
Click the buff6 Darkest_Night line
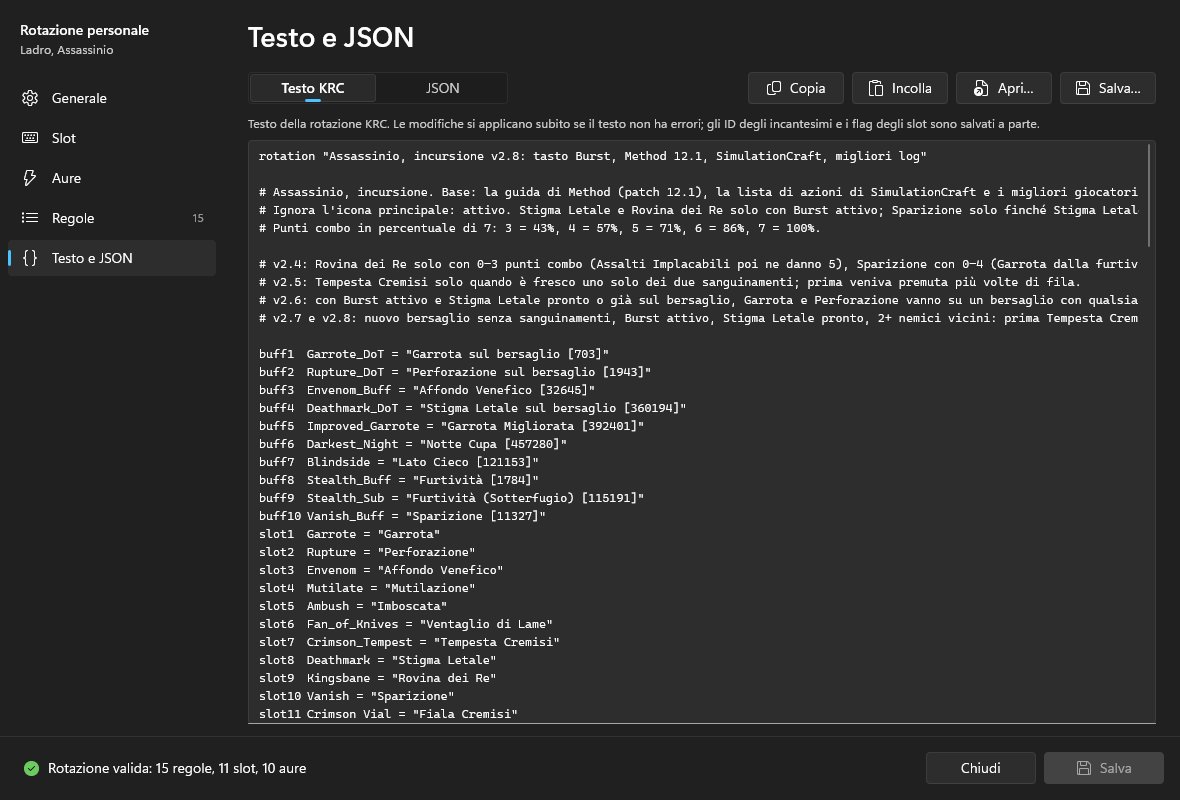pos(412,444)
